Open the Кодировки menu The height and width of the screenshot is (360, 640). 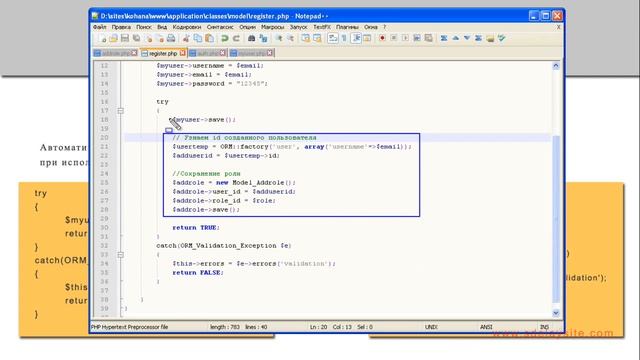coord(187,27)
